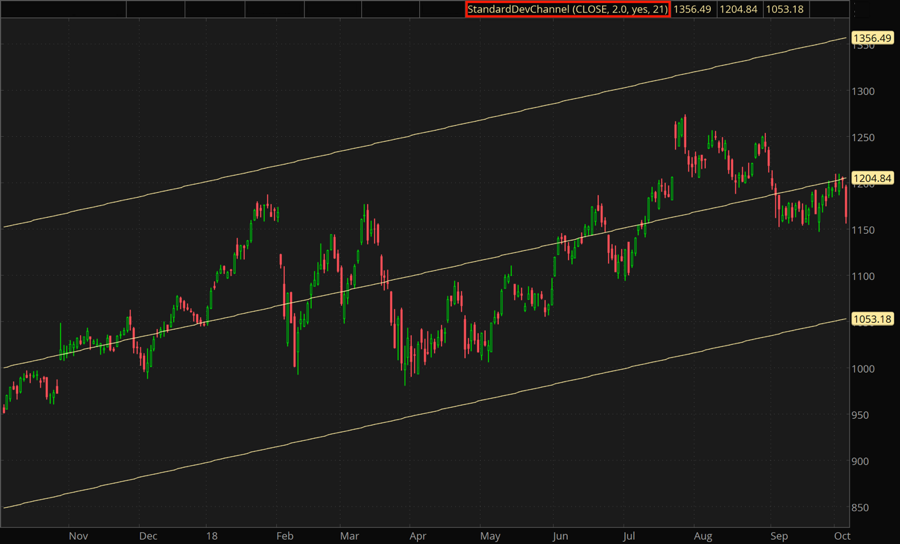Click the 18 year label on the time axis

tap(212, 535)
